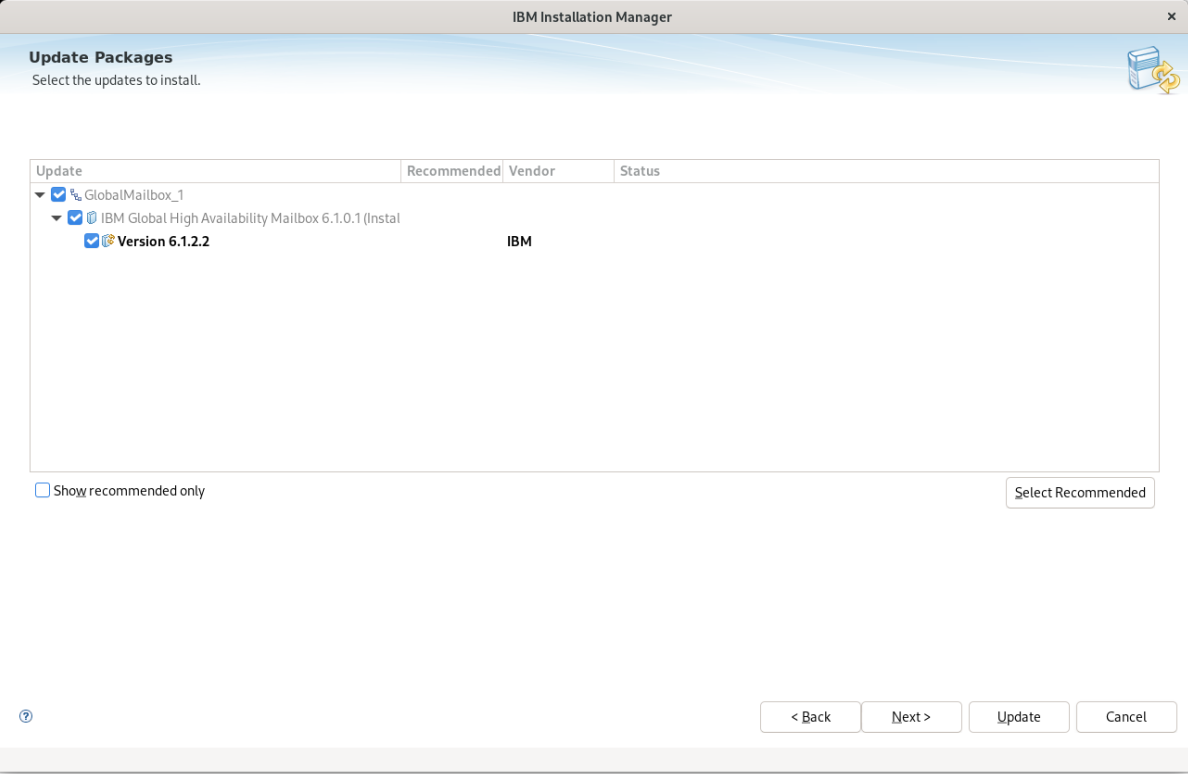The image size is (1188, 774).
Task: Click the GlobalMailbox_1 package group icon
Action: click(75, 195)
